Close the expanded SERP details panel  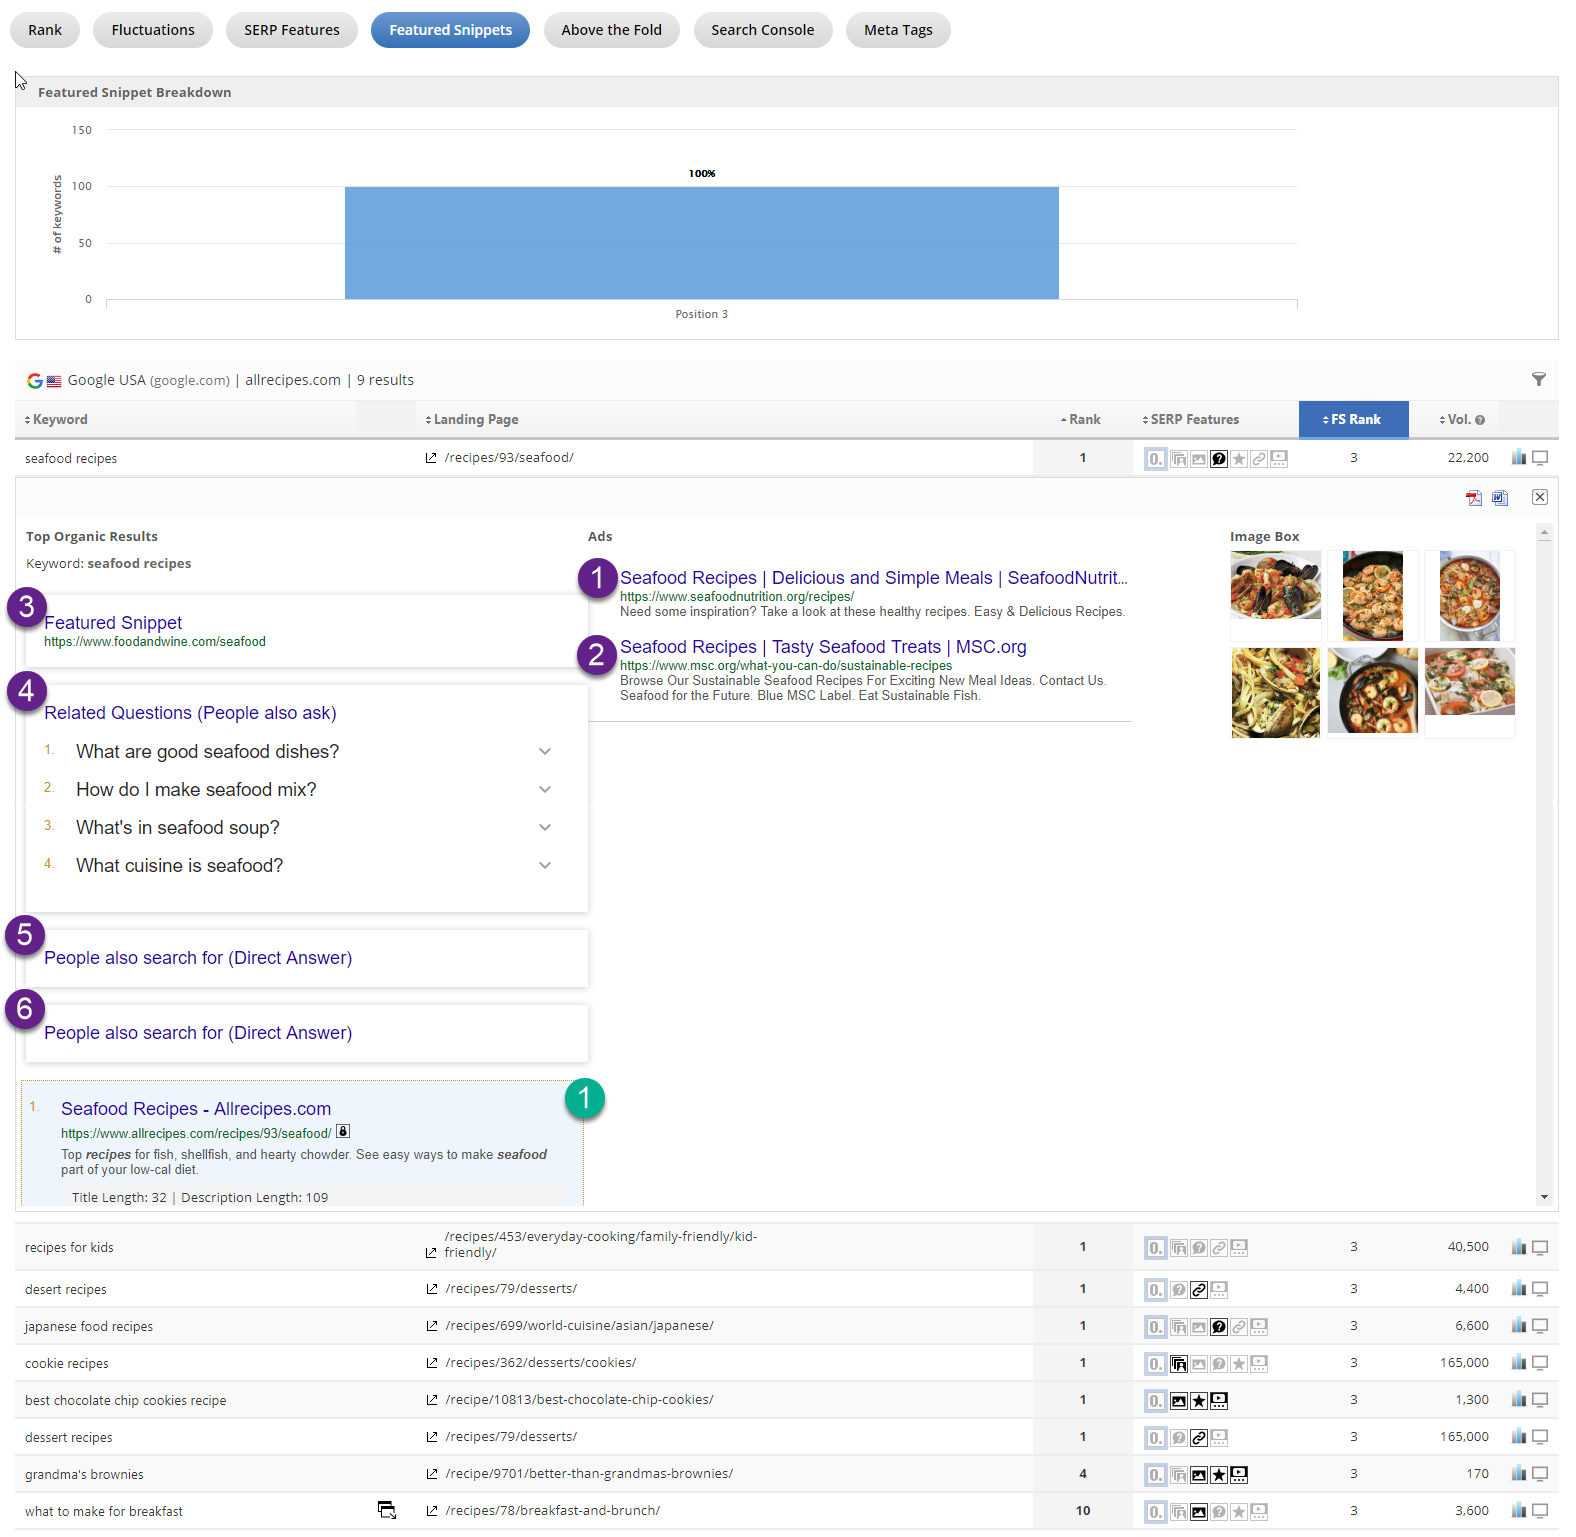[x=1540, y=497]
